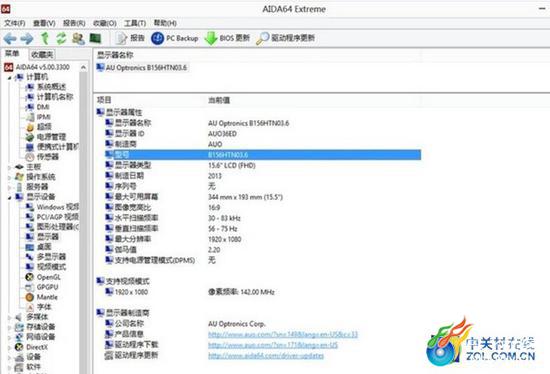
Task: Expand the 网络设备 tree node
Action: (x=9, y=337)
